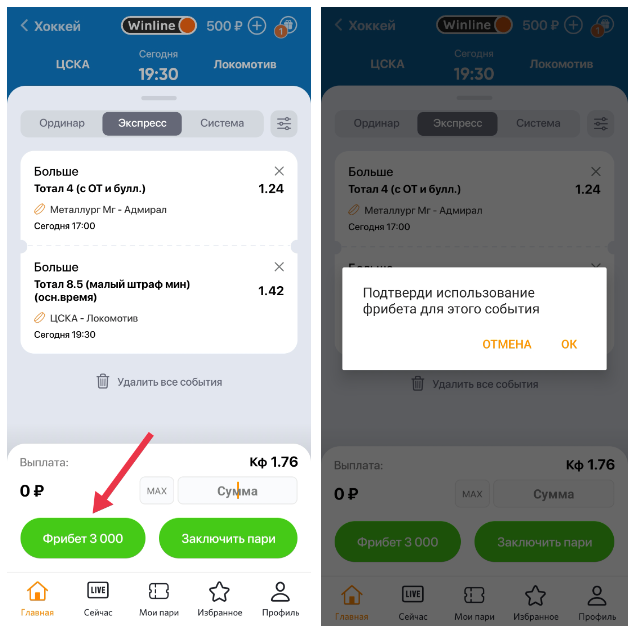Image resolution: width=635 pixels, height=633 pixels.
Task: Go back to Хоккей in left screen
Action: [50, 26]
